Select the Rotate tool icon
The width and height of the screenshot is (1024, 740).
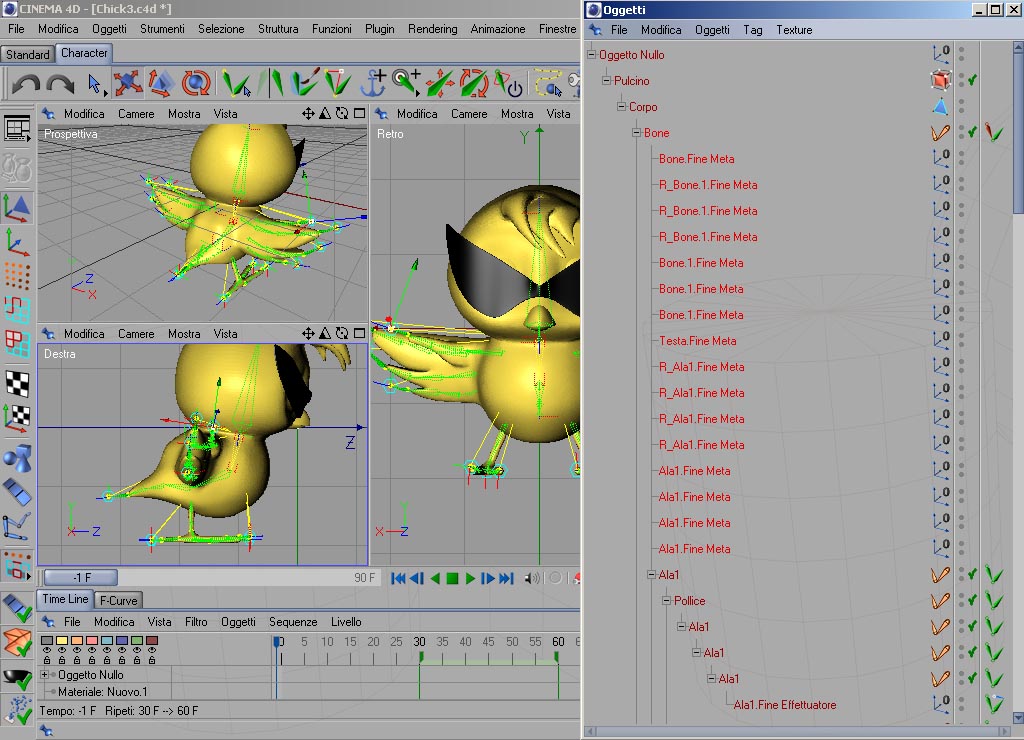[195, 83]
